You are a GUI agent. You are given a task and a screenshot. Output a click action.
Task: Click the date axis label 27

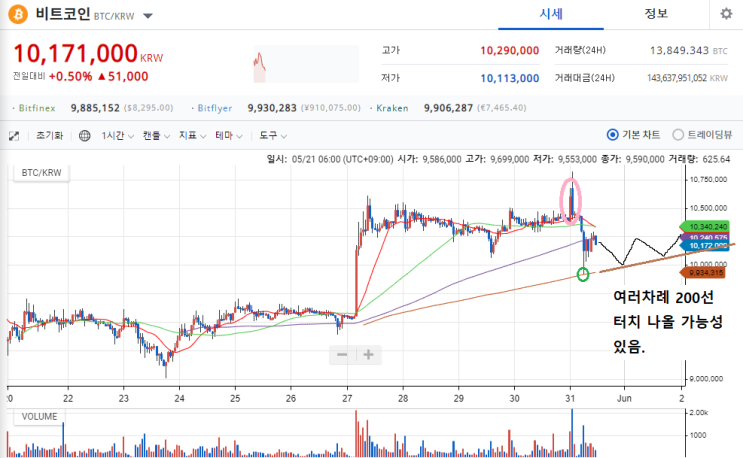347,398
